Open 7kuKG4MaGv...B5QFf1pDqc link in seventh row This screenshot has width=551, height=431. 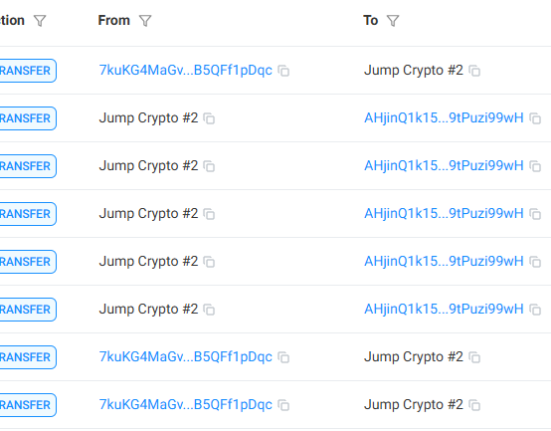[186, 357]
